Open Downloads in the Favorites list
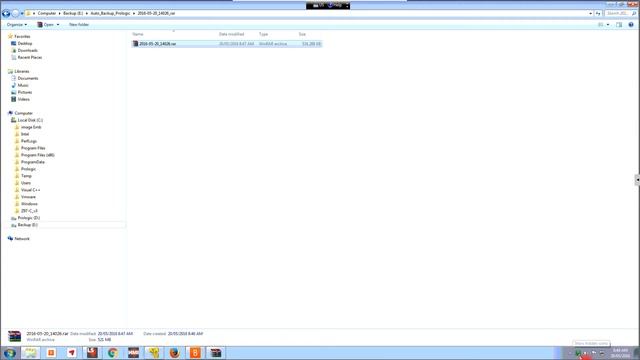The height and width of the screenshot is (360, 640). (x=27, y=51)
